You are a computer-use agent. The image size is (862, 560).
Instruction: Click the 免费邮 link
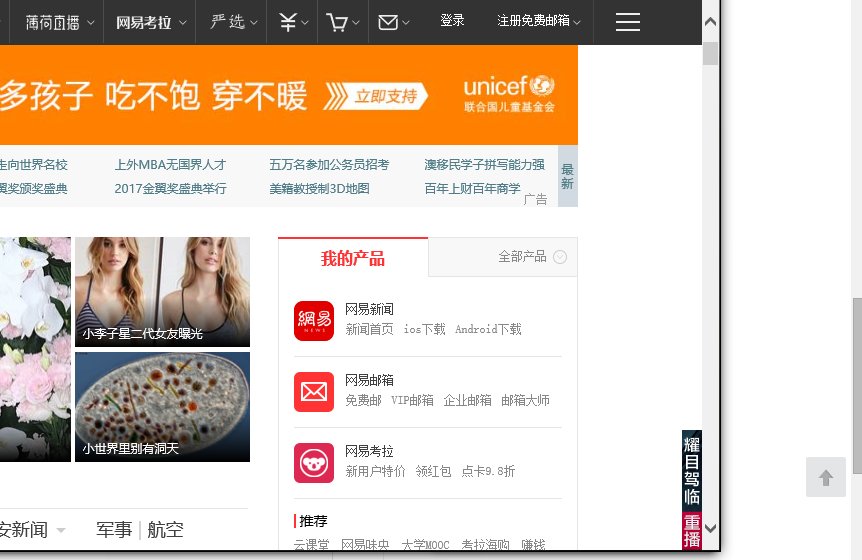[x=363, y=400]
